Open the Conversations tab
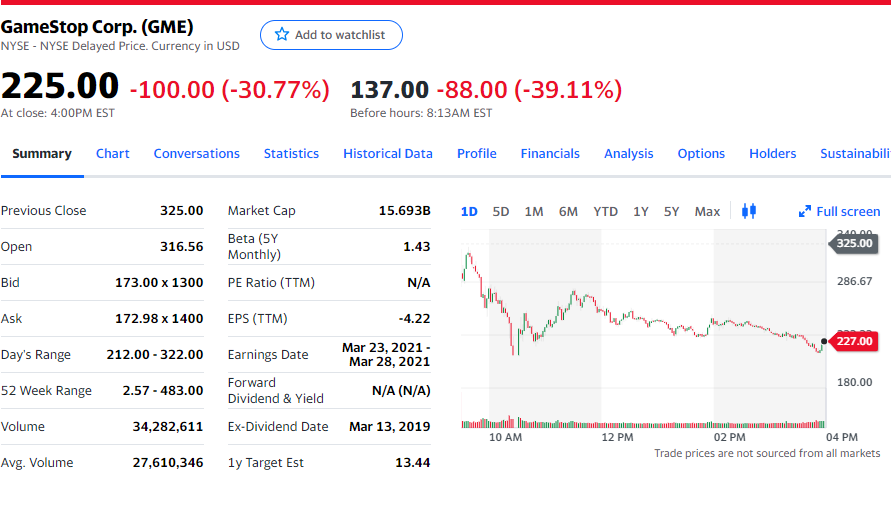891x515 pixels. (197, 153)
